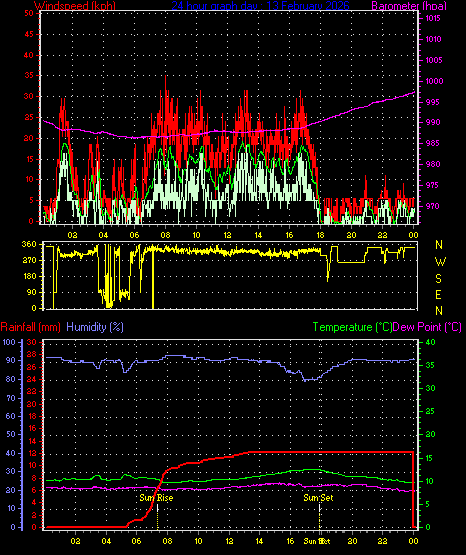Click the 08 hour label under the windspeed graph

click(x=165, y=235)
